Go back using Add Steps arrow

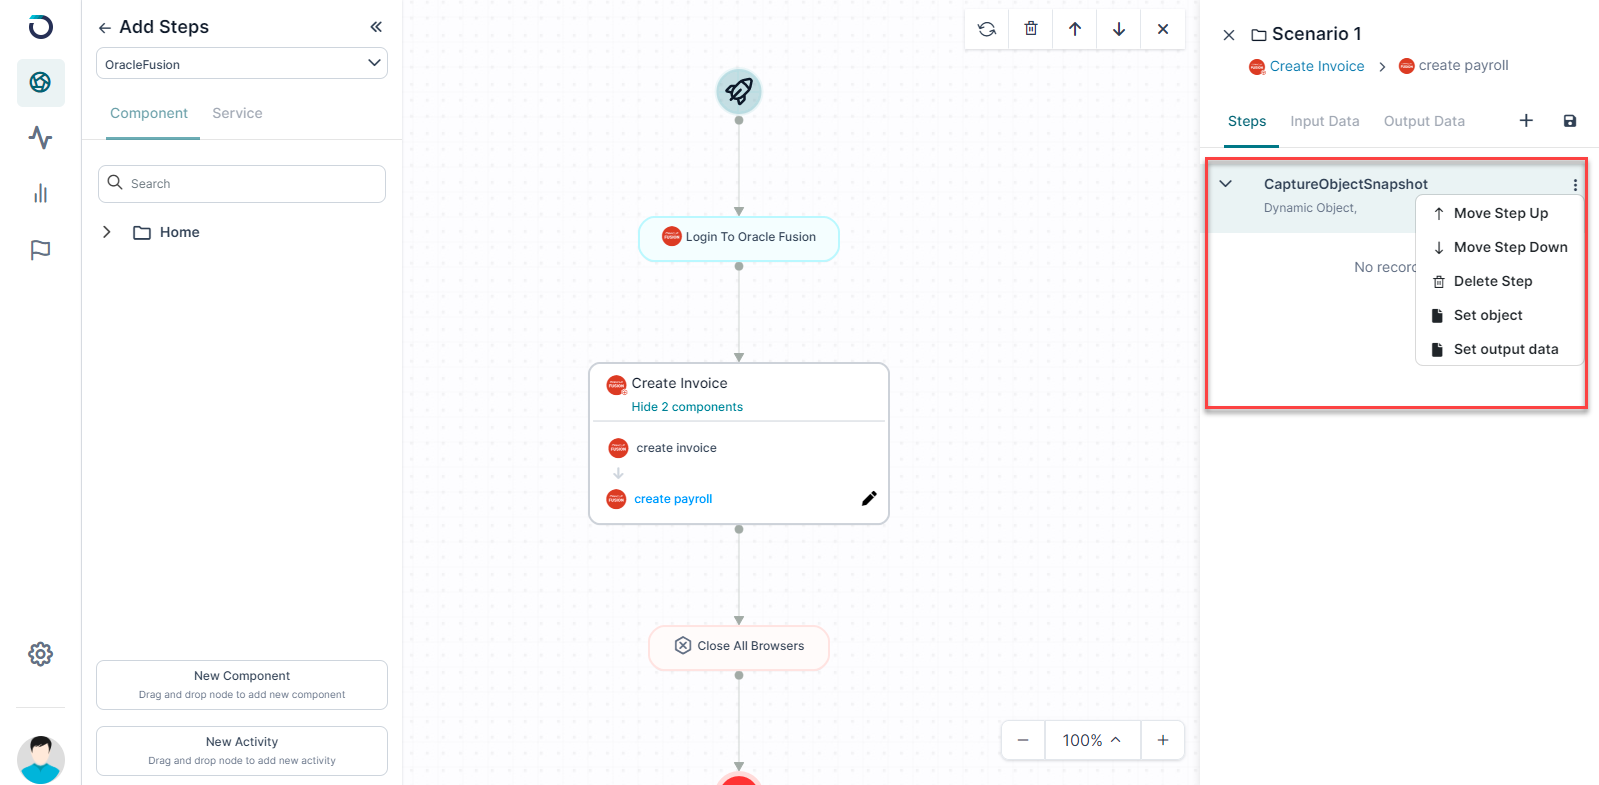104,28
